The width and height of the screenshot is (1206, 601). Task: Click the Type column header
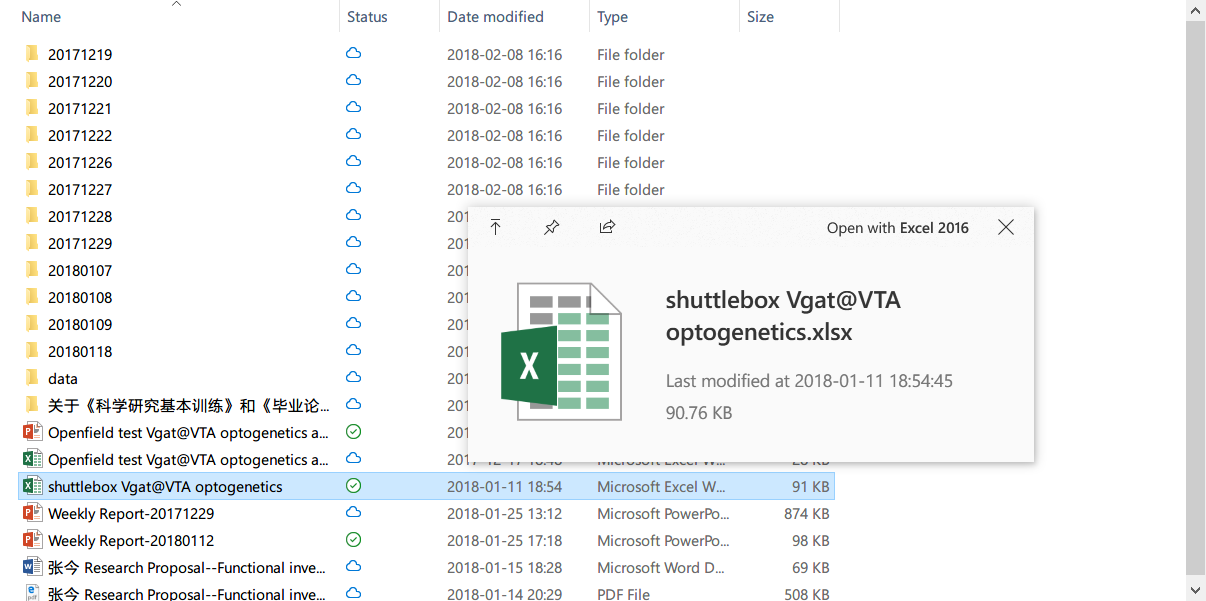tap(612, 16)
